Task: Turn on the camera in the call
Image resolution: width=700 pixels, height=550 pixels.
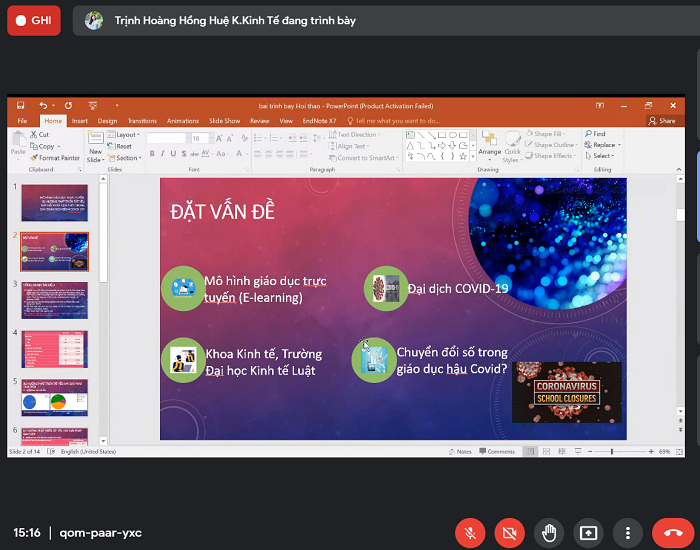Action: 509,533
